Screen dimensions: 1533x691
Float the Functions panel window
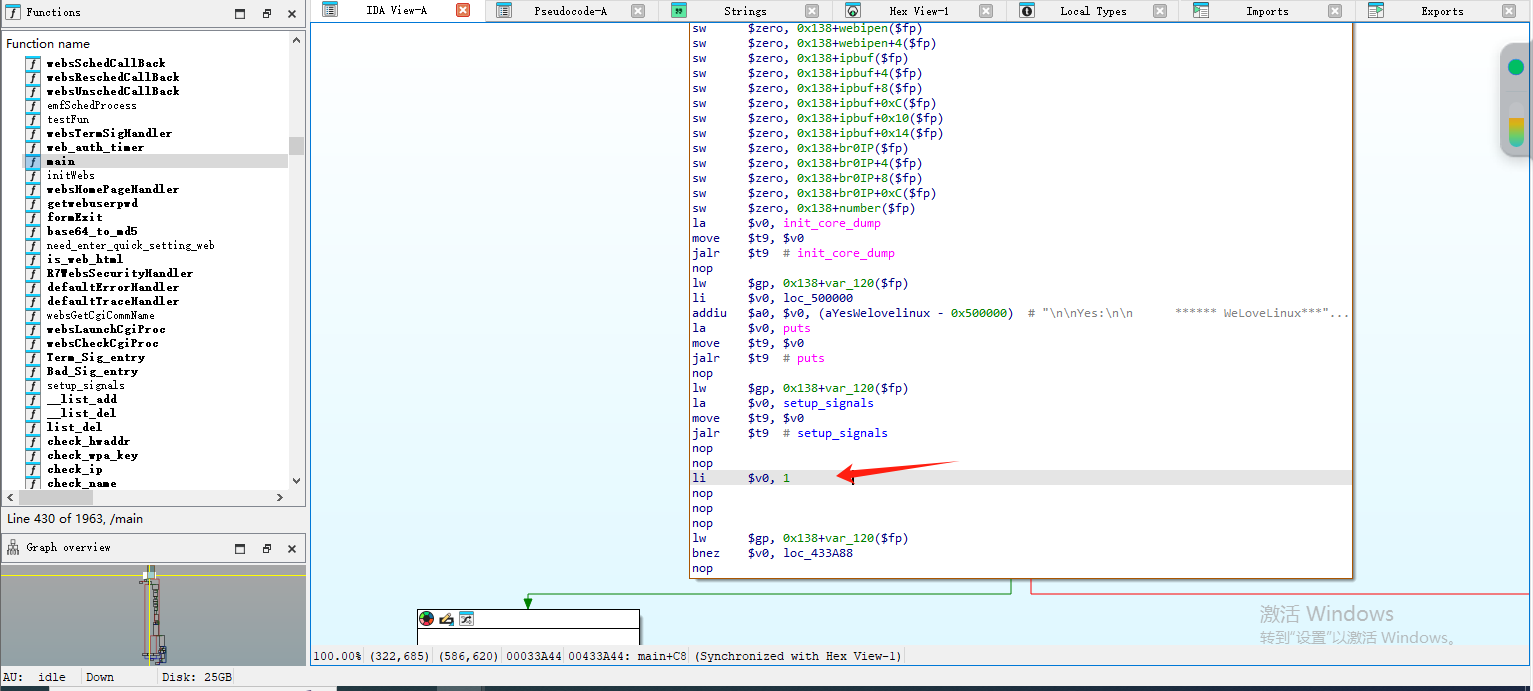266,14
